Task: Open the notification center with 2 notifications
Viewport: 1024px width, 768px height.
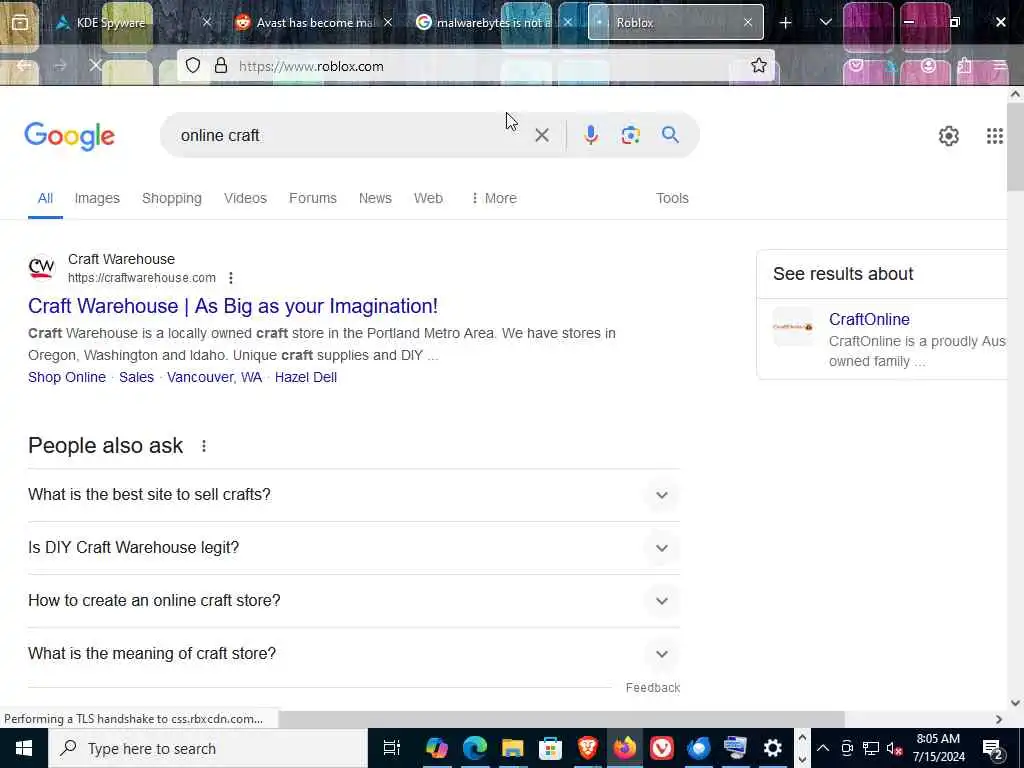Action: [992, 748]
